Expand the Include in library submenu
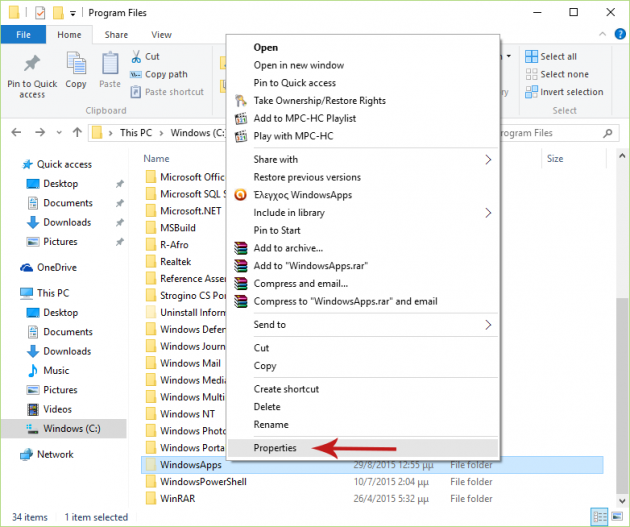The image size is (630, 527). pyautogui.click(x=364, y=212)
